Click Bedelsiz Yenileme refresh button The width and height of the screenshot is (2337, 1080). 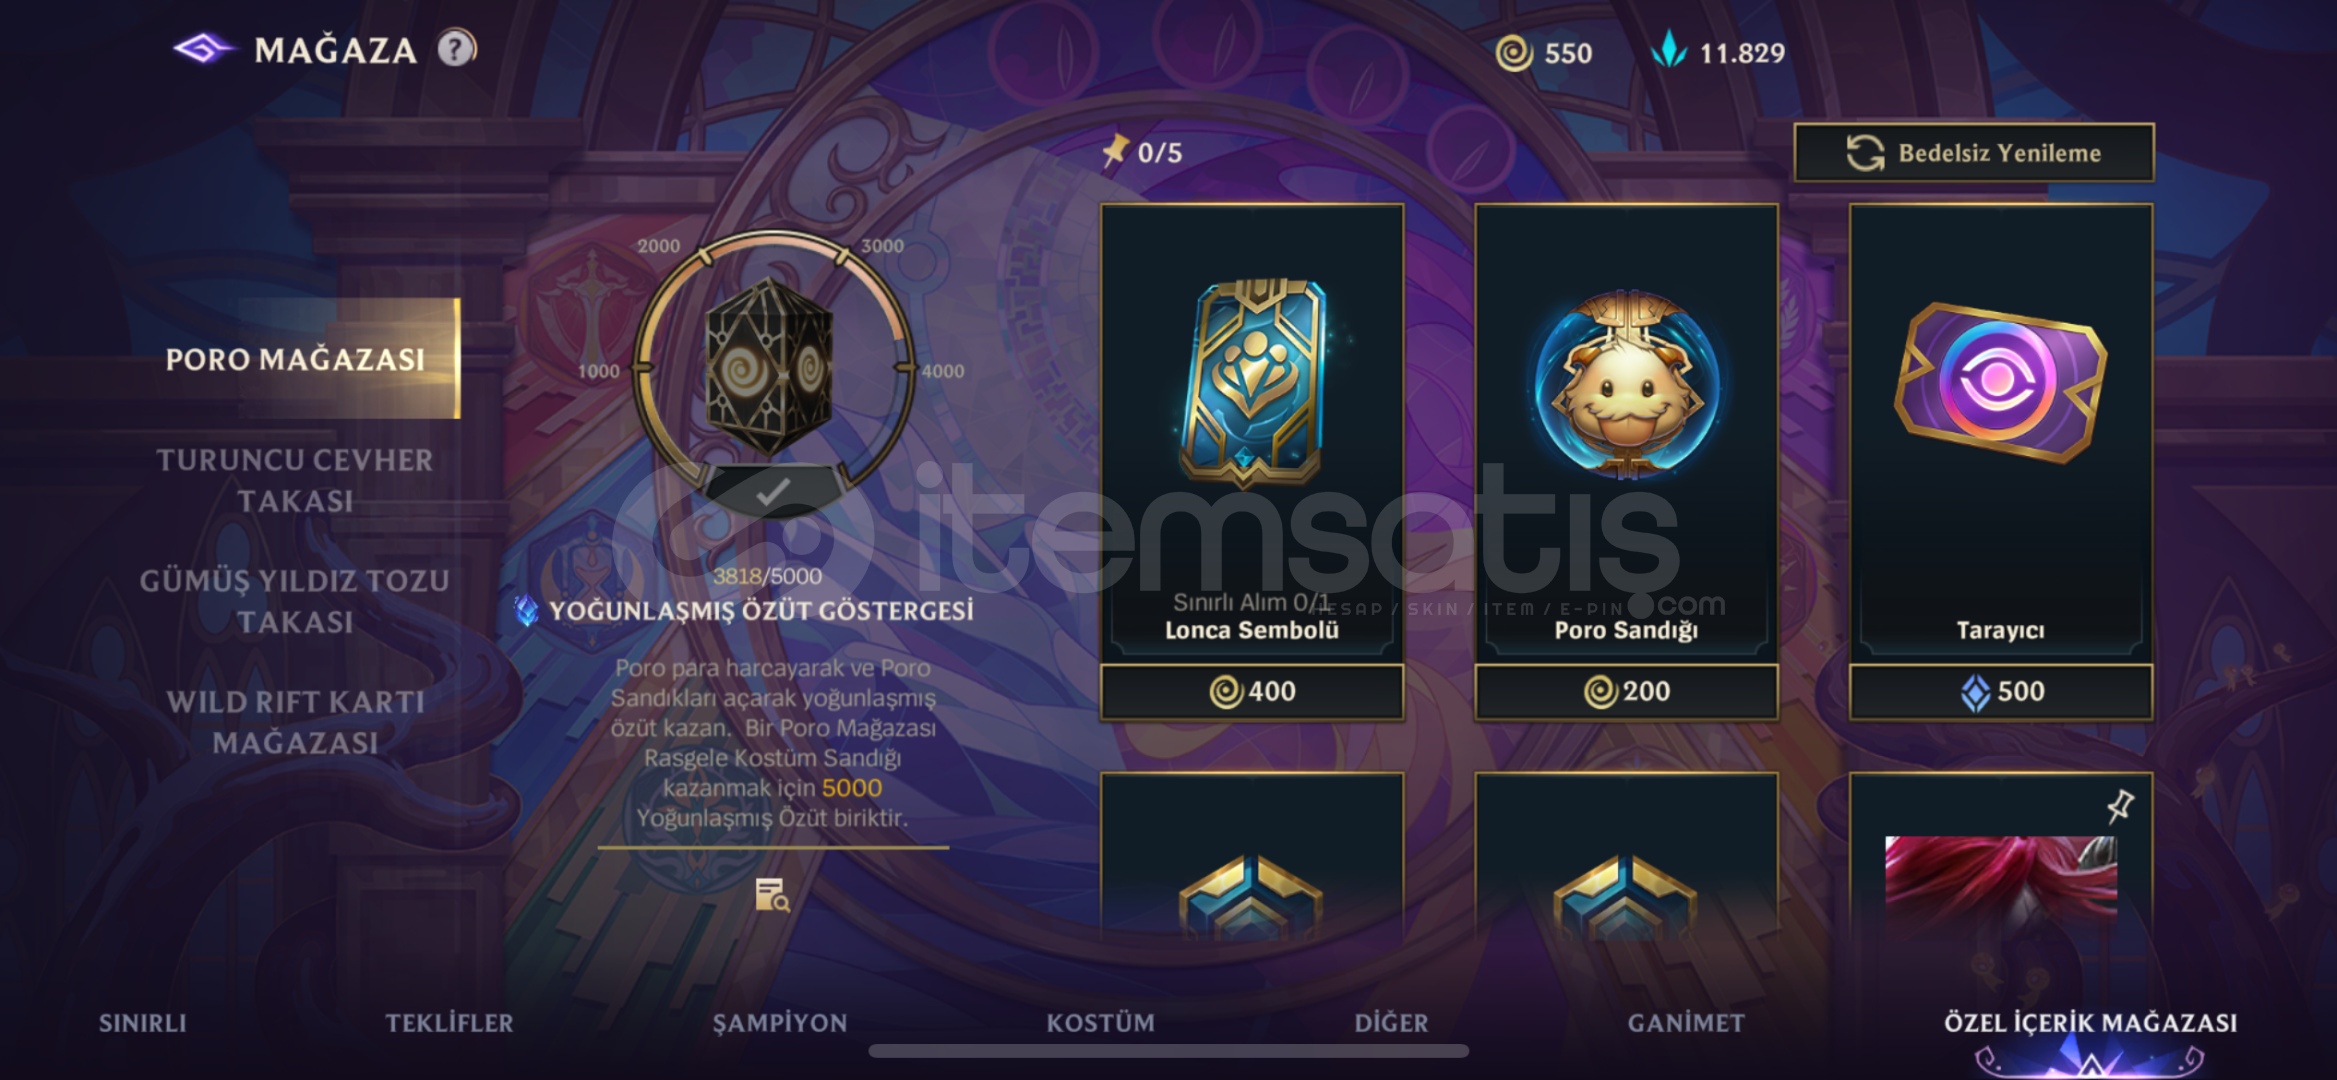point(1974,153)
